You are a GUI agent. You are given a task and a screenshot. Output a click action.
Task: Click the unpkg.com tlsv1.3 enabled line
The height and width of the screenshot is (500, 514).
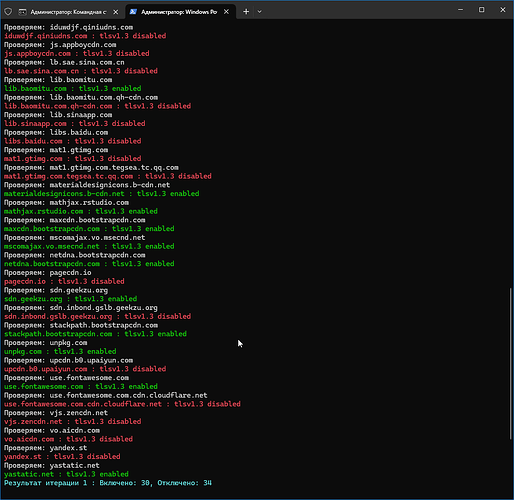(x=60, y=351)
